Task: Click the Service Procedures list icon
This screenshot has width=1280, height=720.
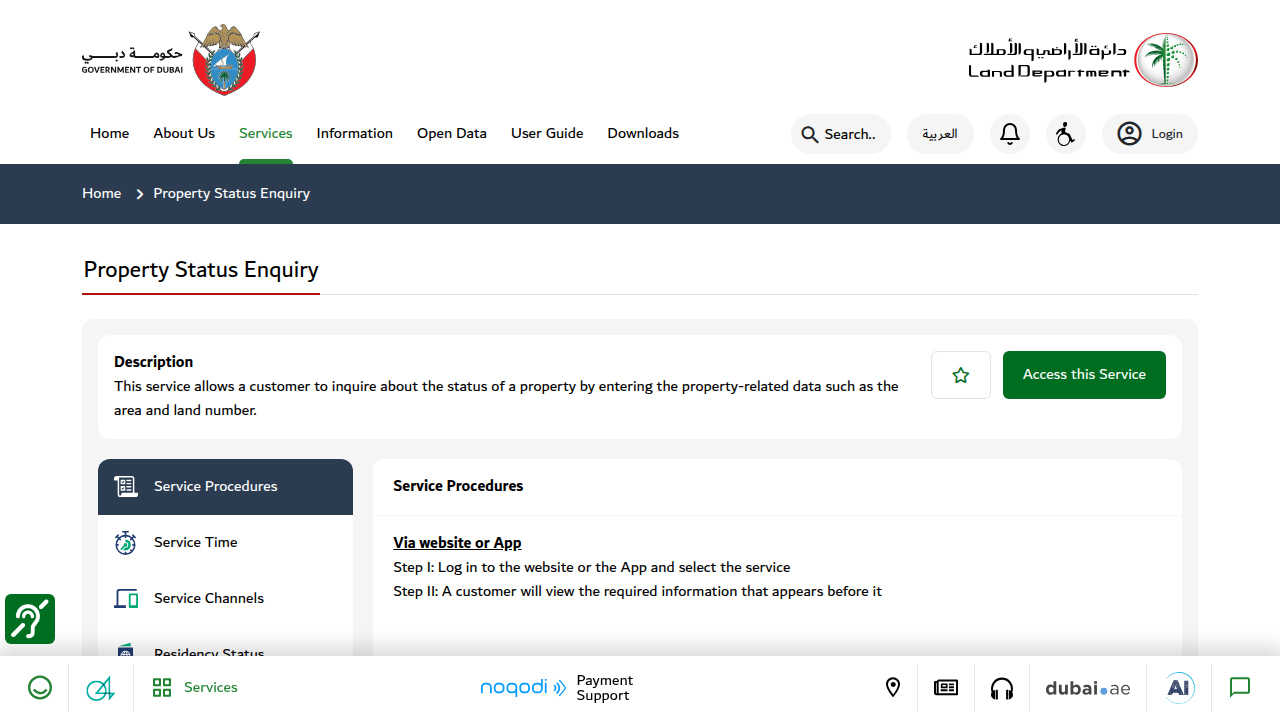Action: click(125, 487)
